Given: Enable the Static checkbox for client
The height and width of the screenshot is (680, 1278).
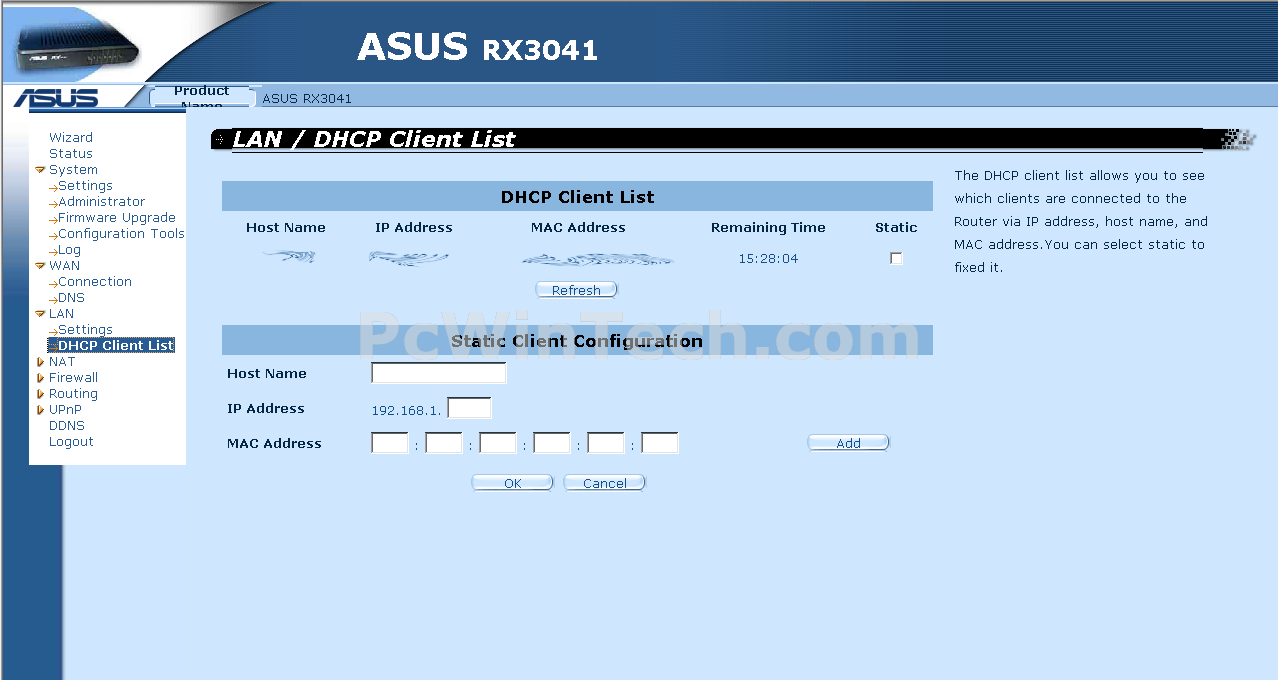Looking at the screenshot, I should pos(896,258).
